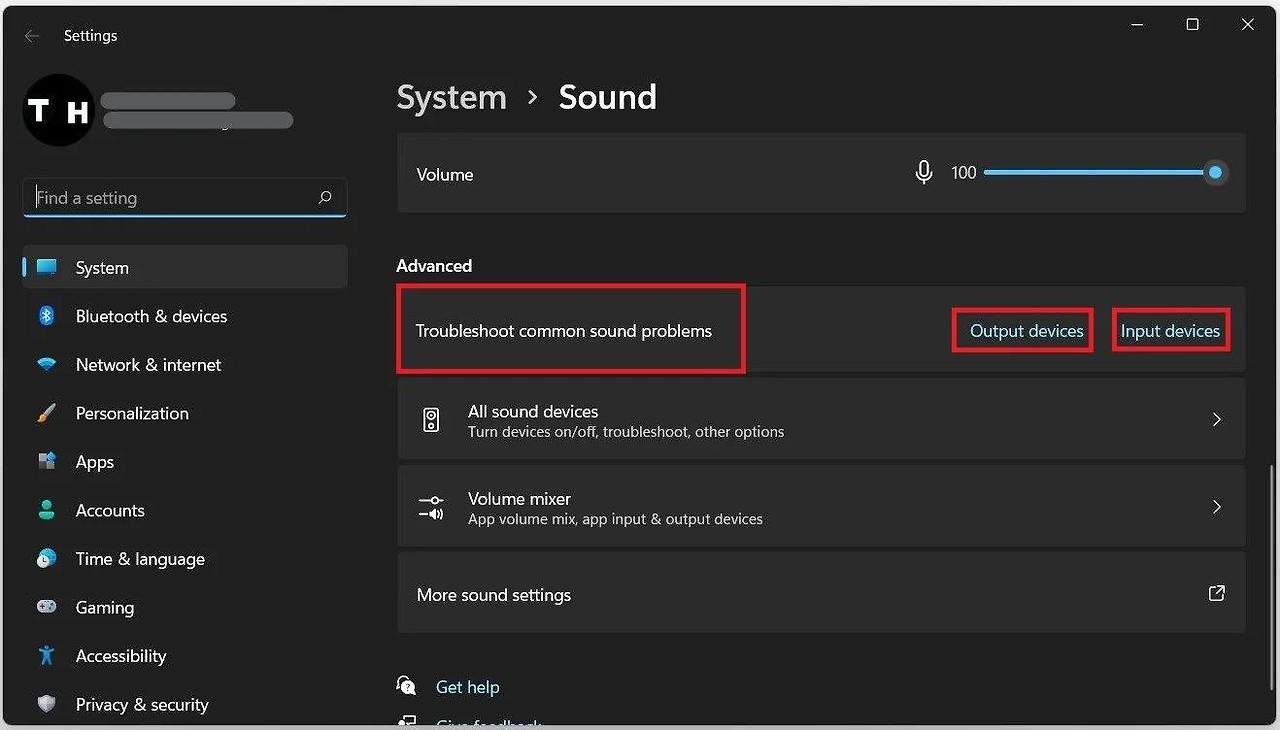Select Time & language
Viewport: 1280px width, 730px height.
click(185, 559)
